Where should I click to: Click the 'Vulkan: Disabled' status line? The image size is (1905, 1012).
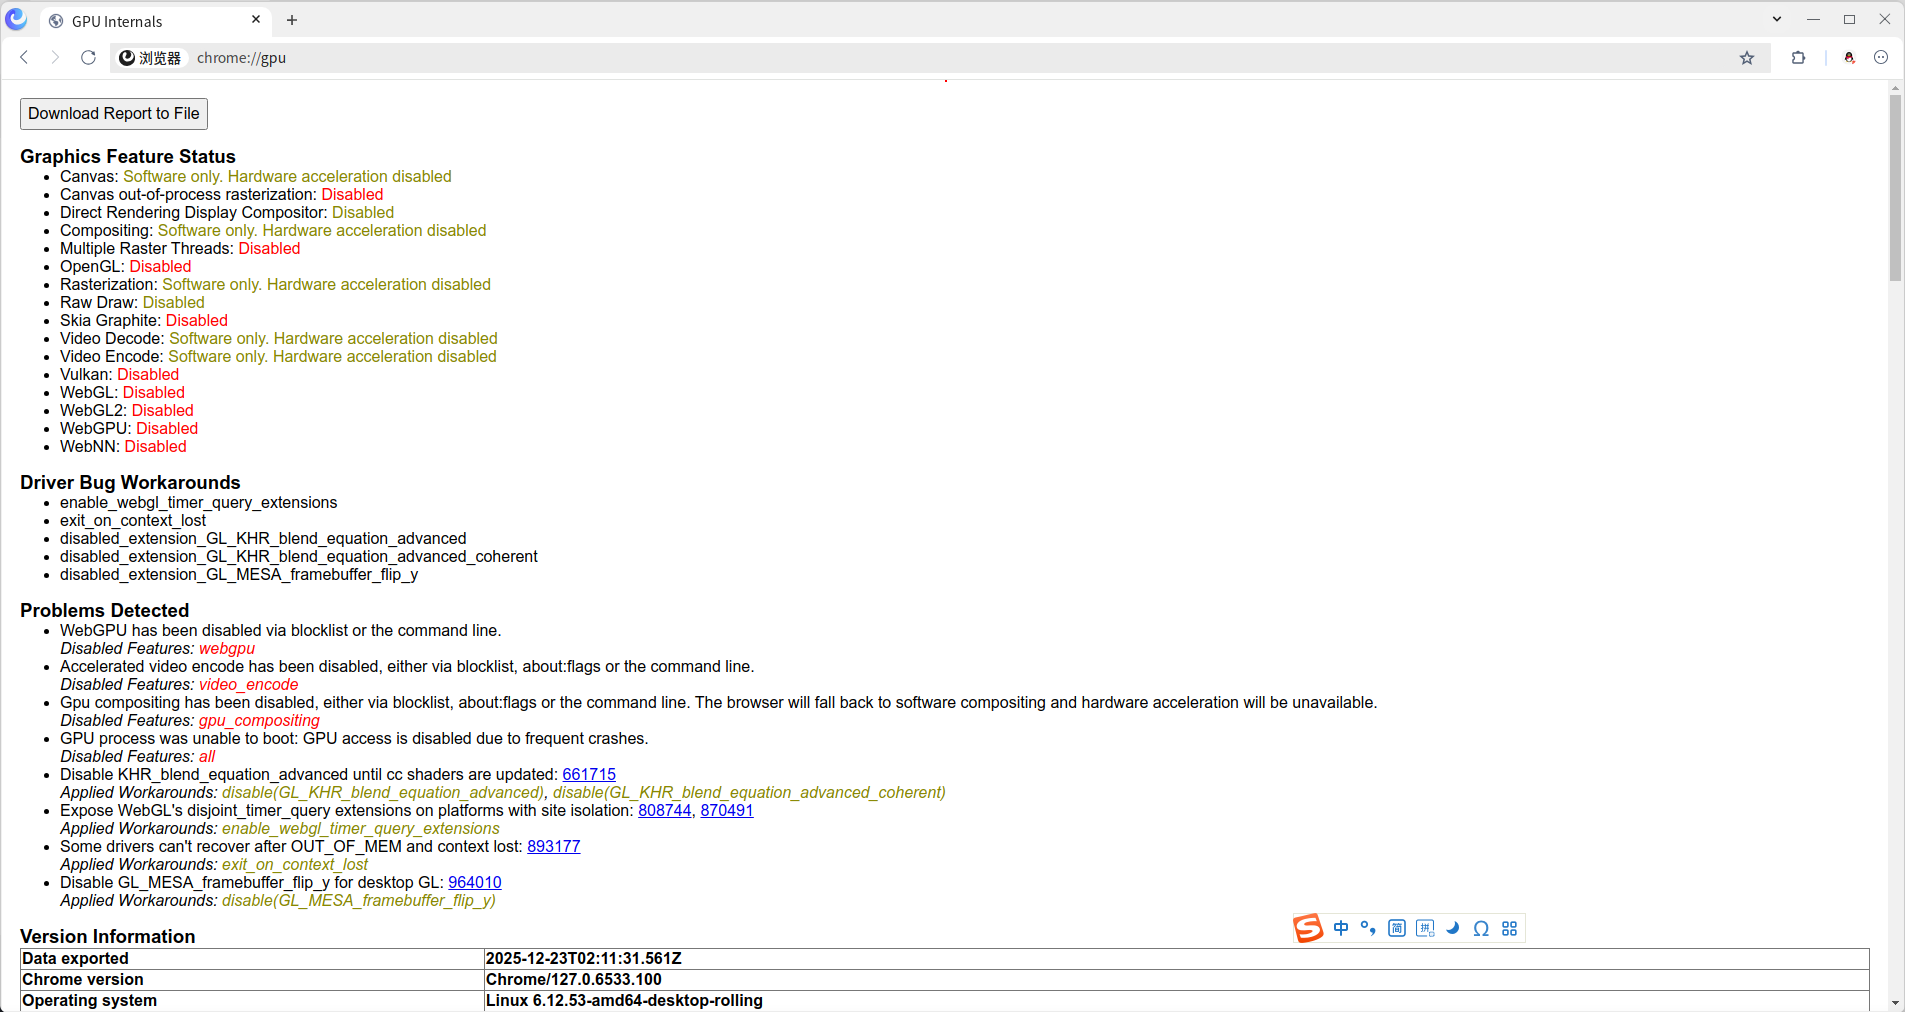[120, 375]
